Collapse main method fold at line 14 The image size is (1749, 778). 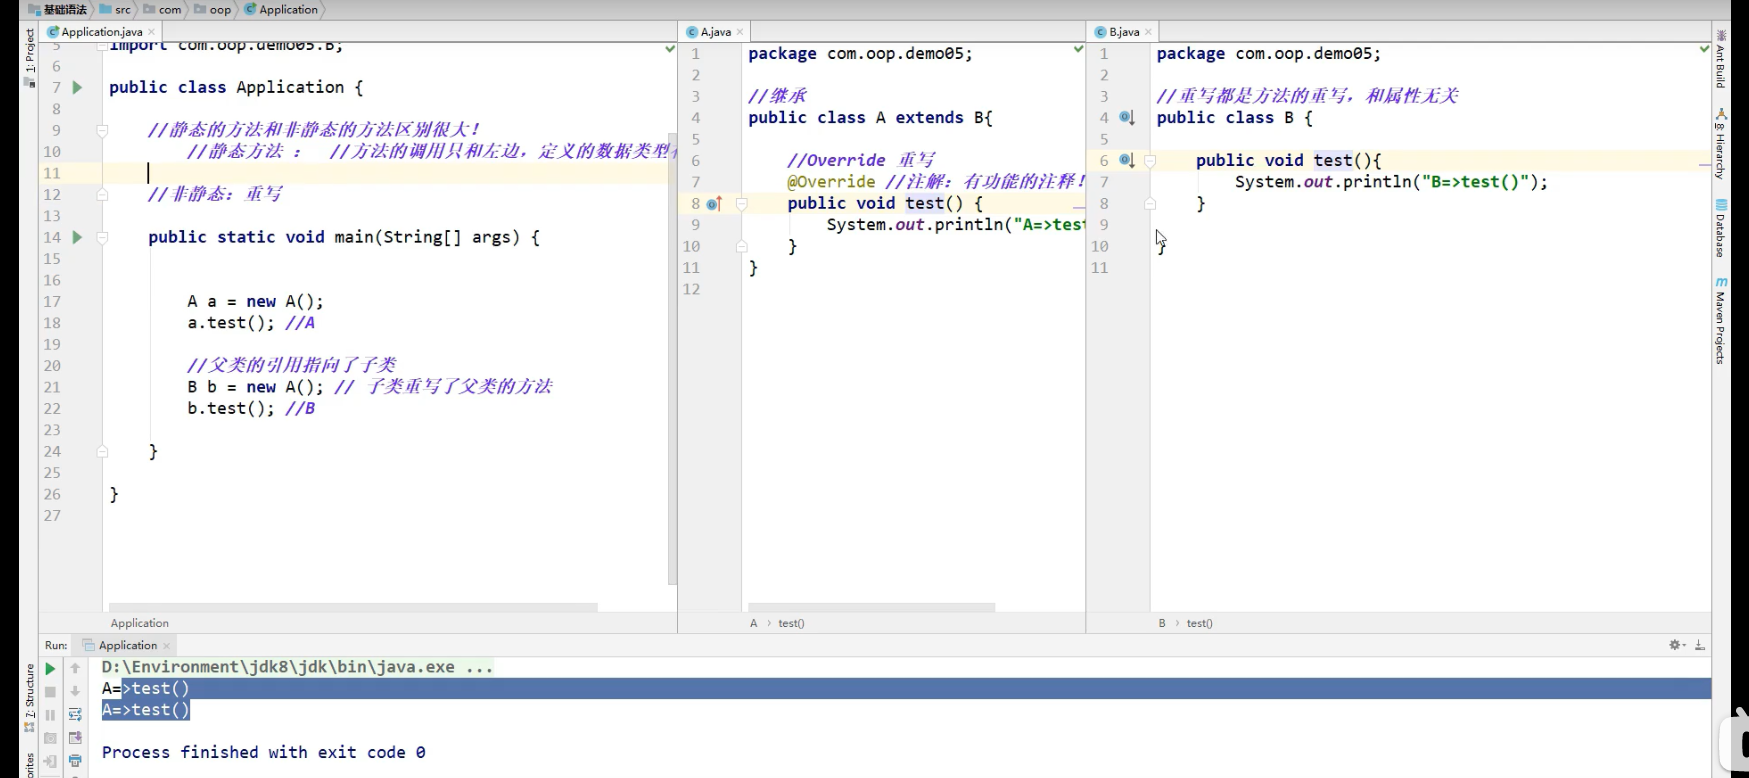coord(102,238)
